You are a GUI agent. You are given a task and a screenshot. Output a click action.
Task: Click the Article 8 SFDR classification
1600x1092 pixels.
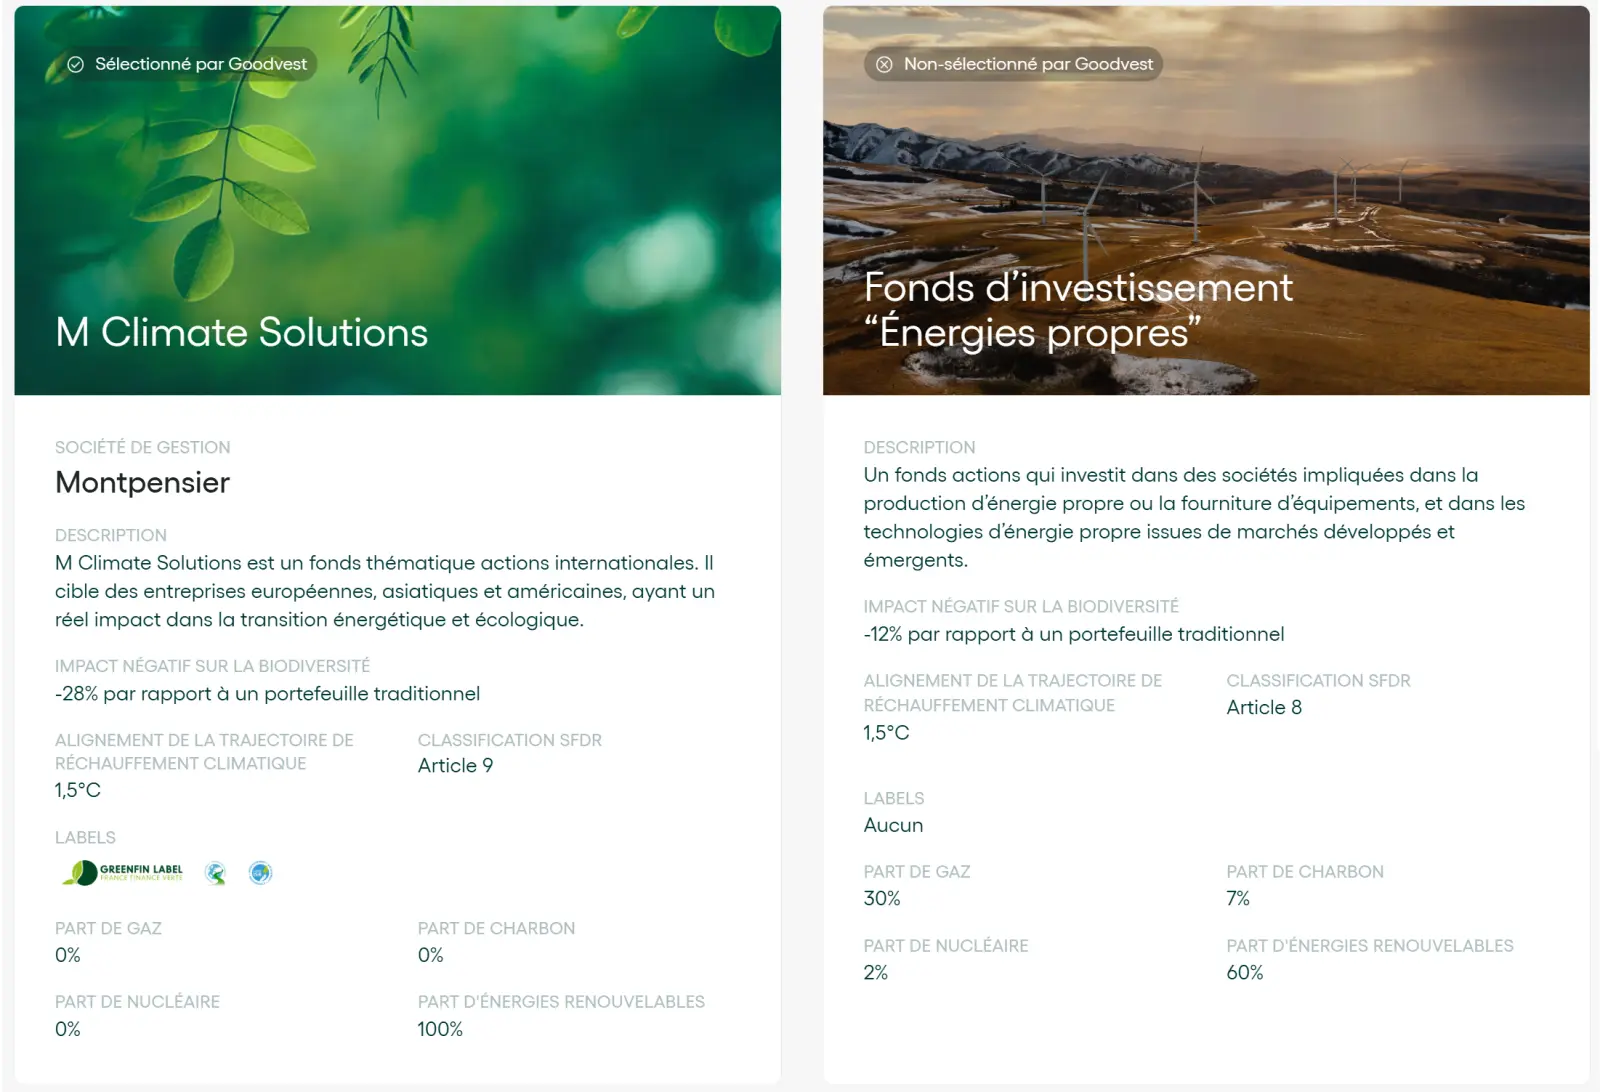pos(1264,707)
